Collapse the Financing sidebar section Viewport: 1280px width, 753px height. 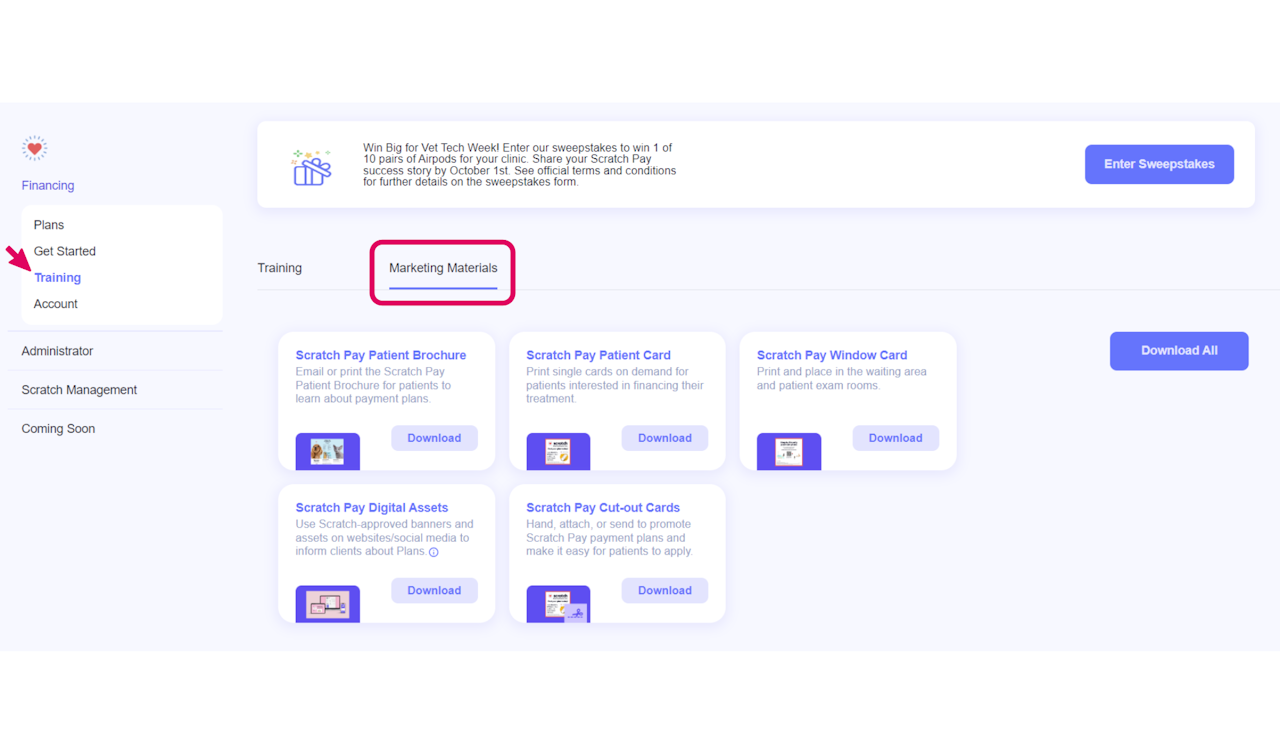tap(48, 185)
